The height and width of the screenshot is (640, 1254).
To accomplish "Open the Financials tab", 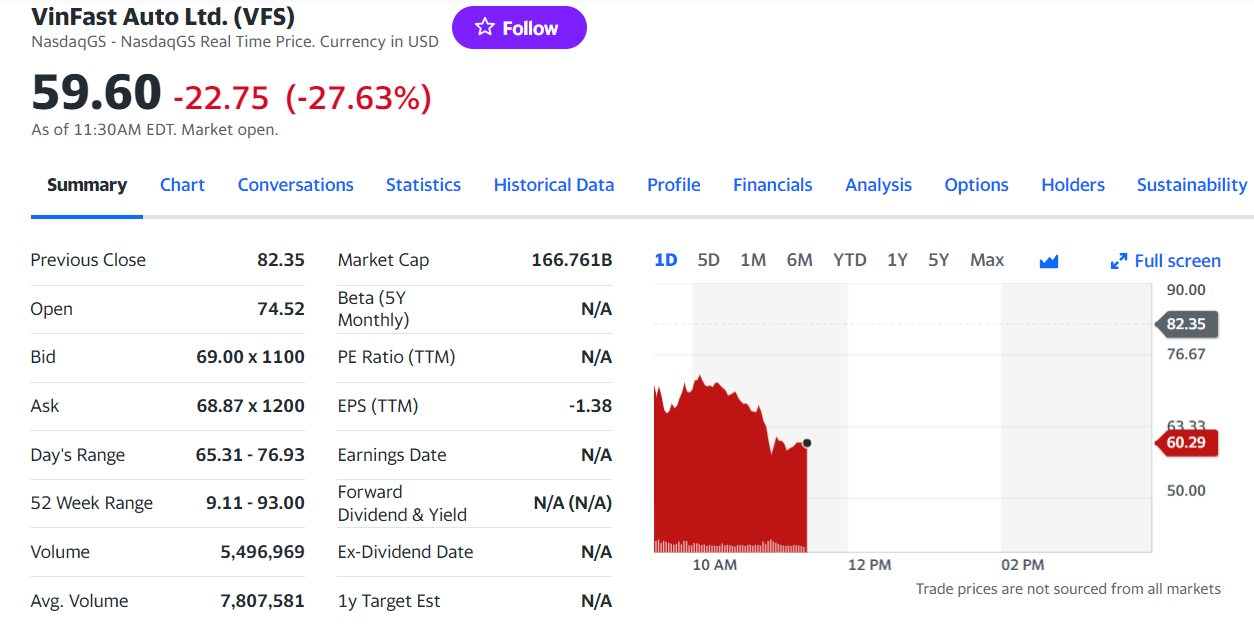I will 772,185.
